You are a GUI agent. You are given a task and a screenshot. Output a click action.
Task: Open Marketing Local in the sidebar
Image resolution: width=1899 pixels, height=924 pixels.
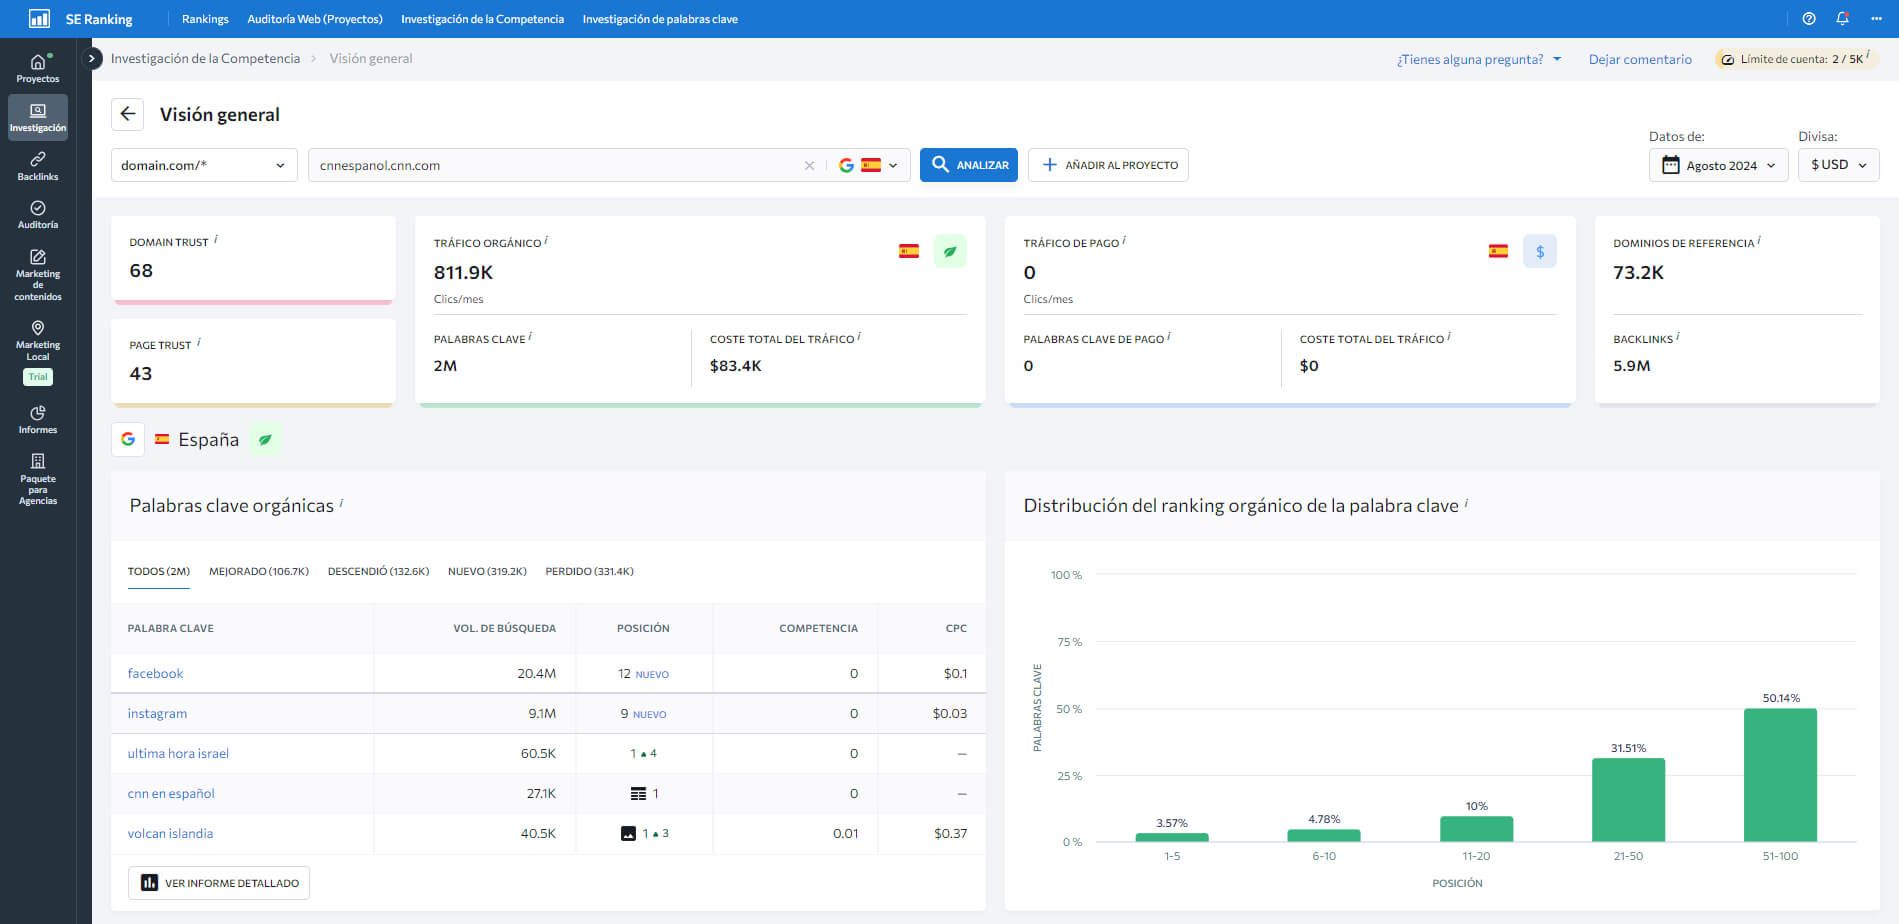(x=38, y=341)
